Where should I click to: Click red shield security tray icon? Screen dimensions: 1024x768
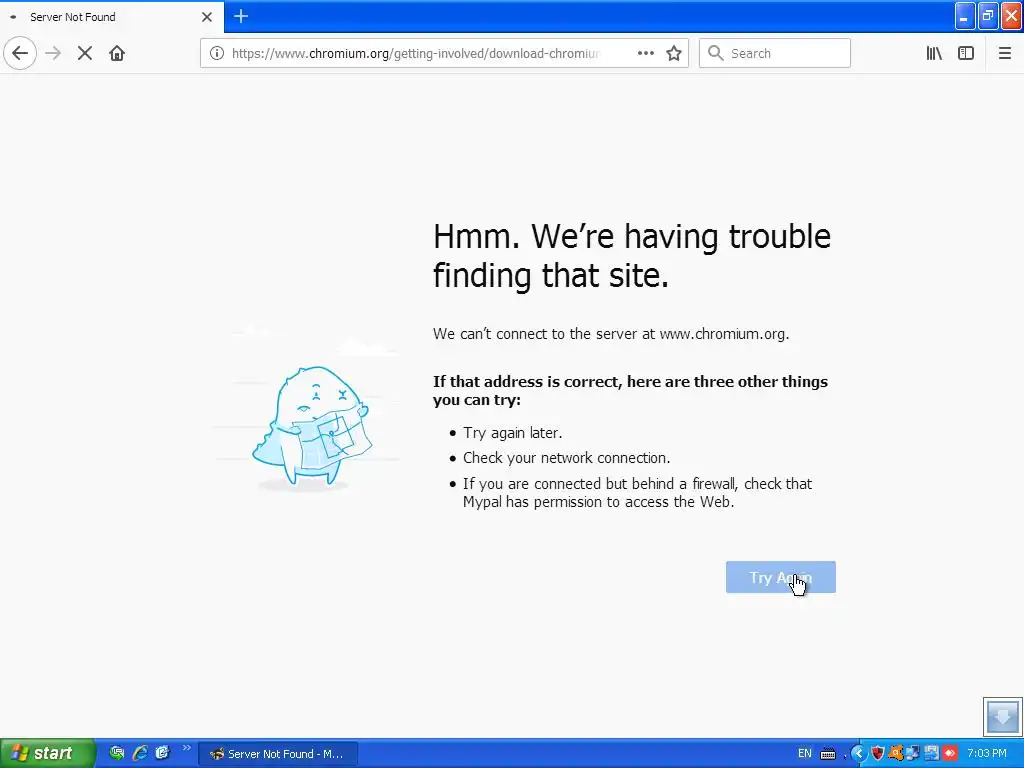click(878, 754)
